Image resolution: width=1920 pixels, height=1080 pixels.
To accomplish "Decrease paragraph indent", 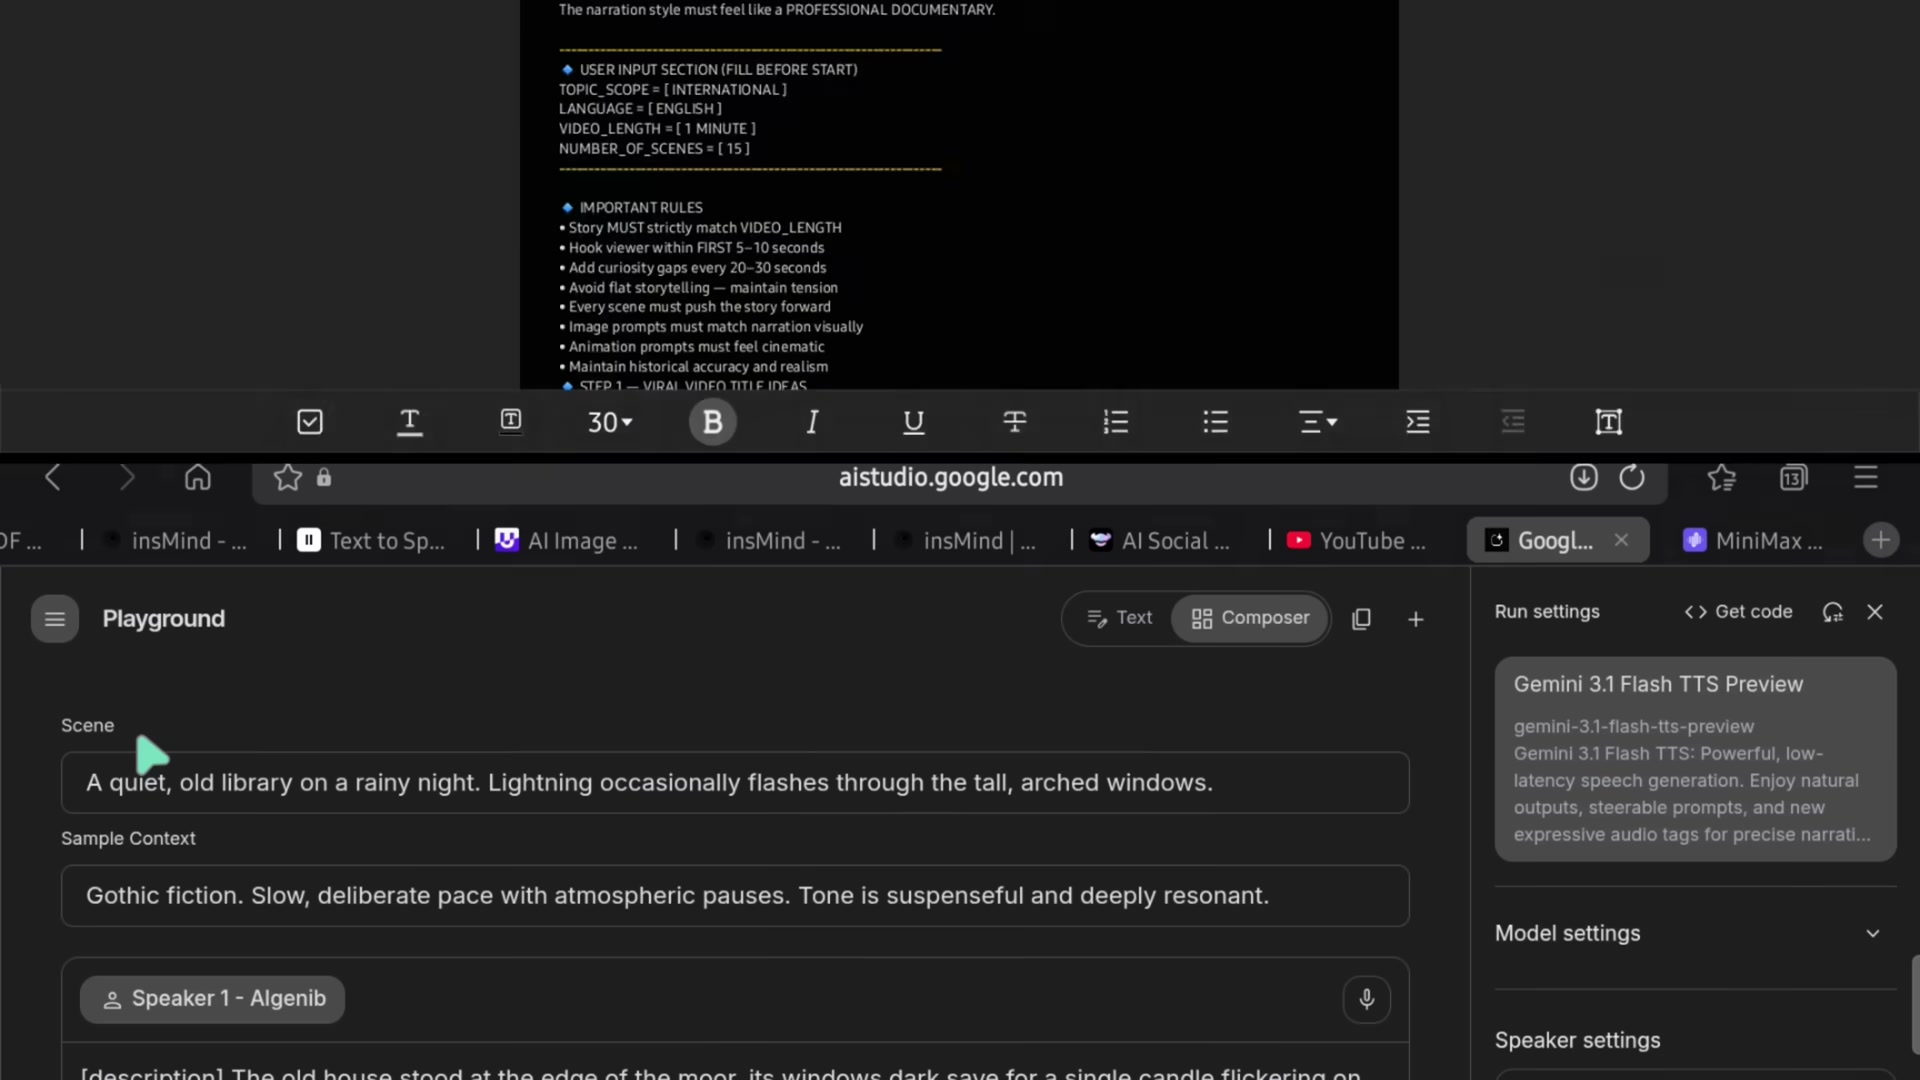I will pos(1513,422).
